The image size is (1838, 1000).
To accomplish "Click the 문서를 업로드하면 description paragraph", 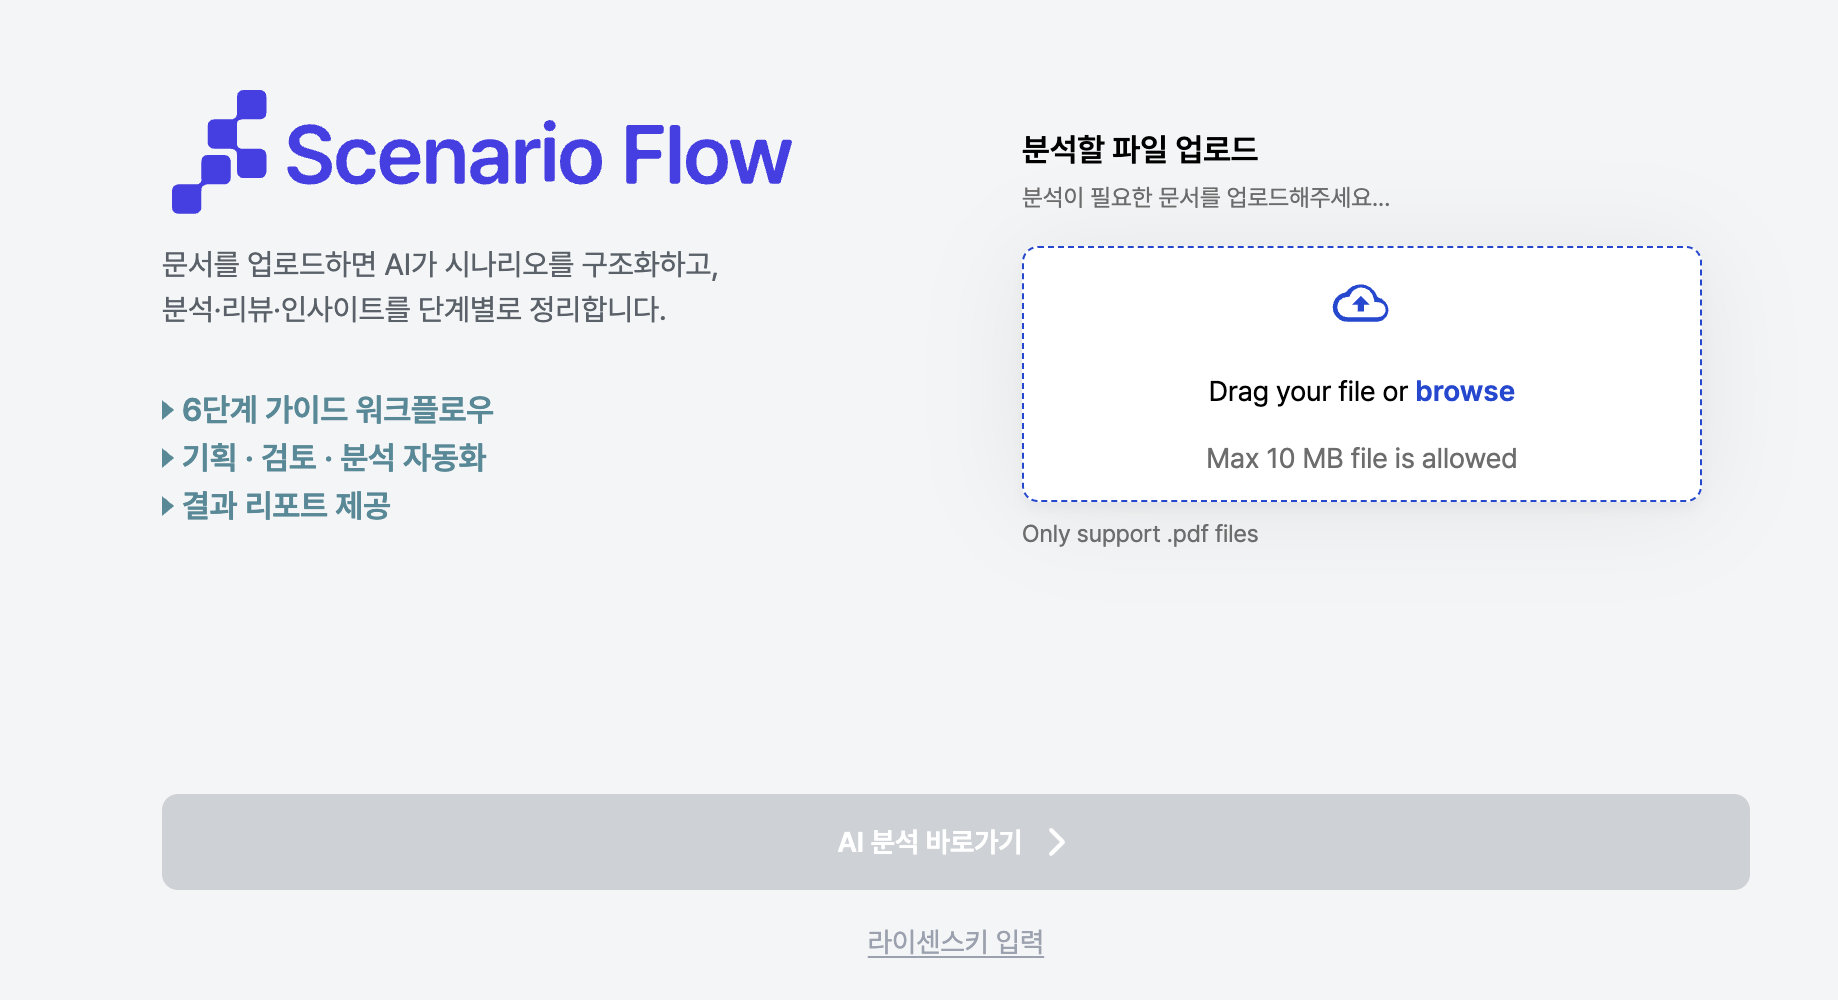I will (x=440, y=286).
